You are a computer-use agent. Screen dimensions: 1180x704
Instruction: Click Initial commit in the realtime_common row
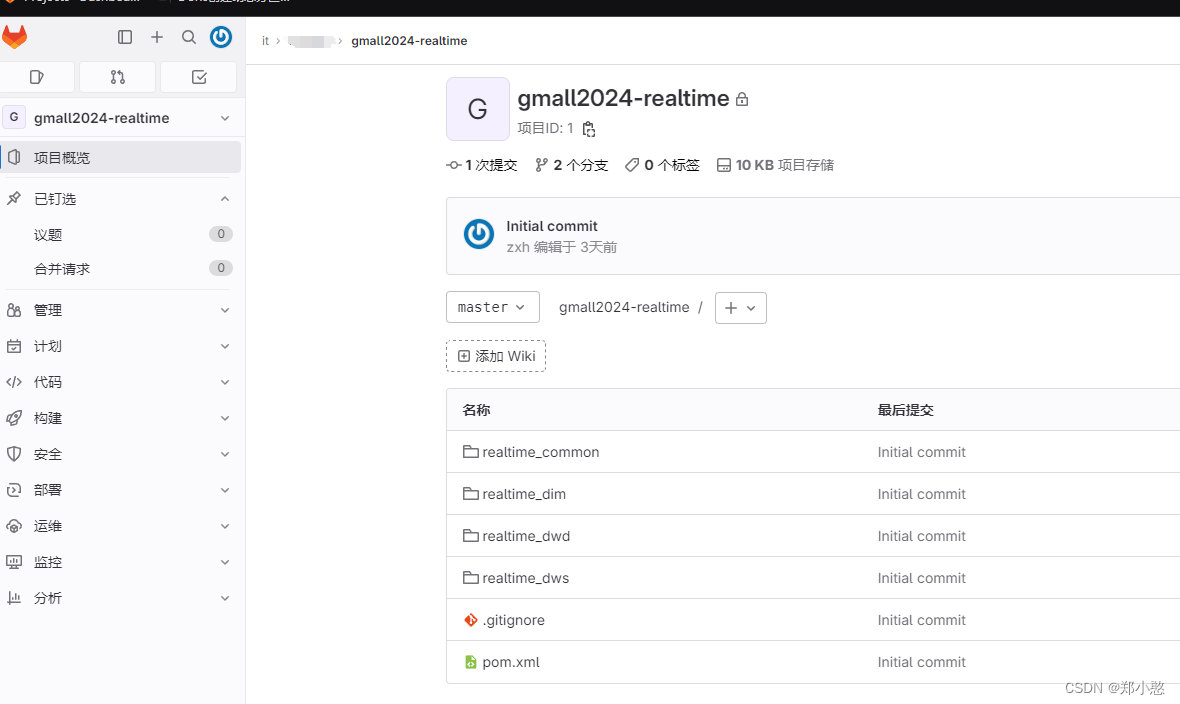pyautogui.click(x=921, y=452)
